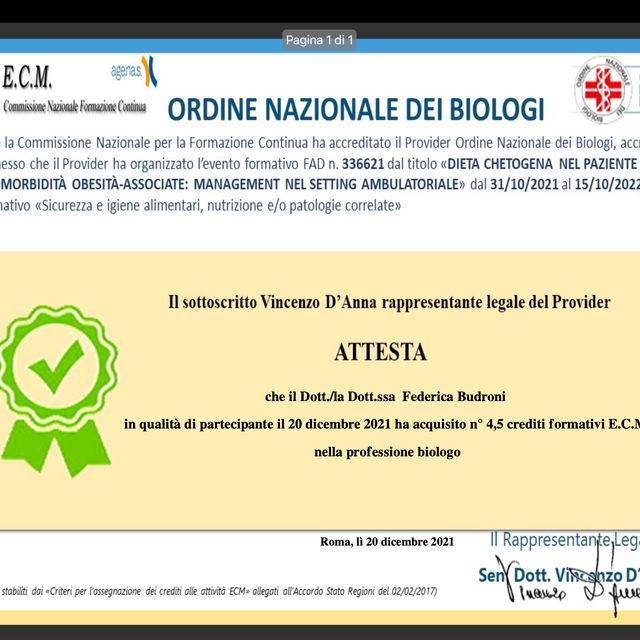Viewport: 640px width, 640px height.
Task: Click the 'ORDINE NAZIONALE DEI BIOLOGI' heading
Action: tap(356, 110)
